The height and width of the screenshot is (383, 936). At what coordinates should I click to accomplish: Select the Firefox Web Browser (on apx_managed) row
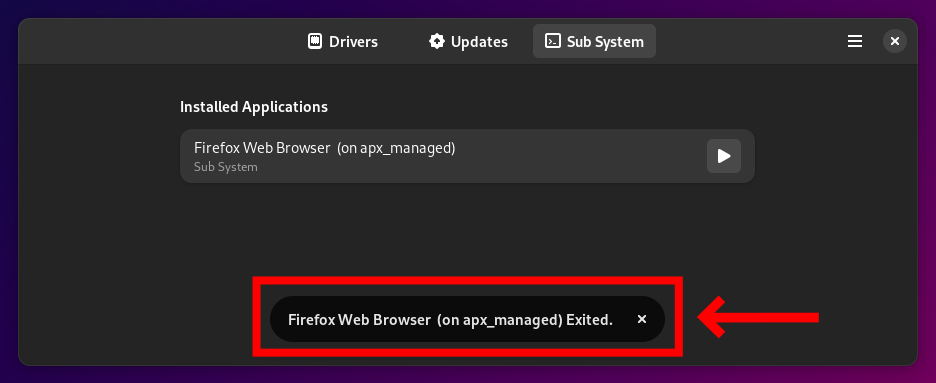467,156
